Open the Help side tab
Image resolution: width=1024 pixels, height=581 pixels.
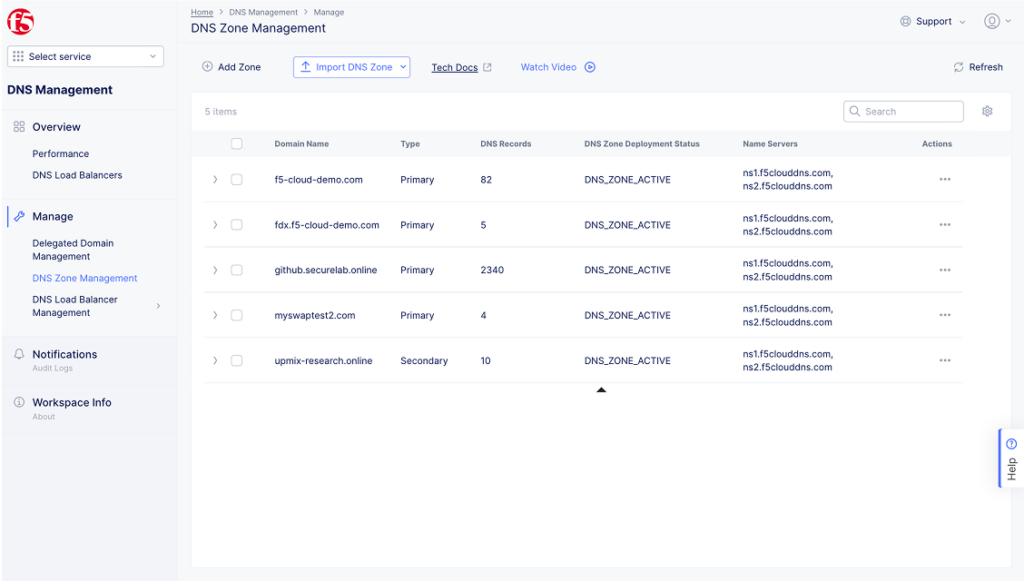pos(1010,458)
